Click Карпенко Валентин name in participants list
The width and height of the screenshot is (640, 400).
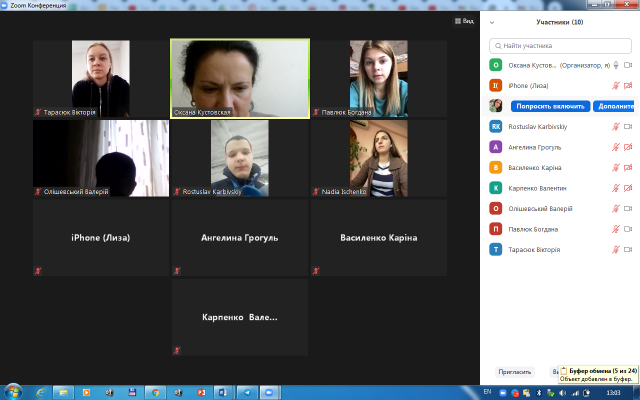coord(537,188)
